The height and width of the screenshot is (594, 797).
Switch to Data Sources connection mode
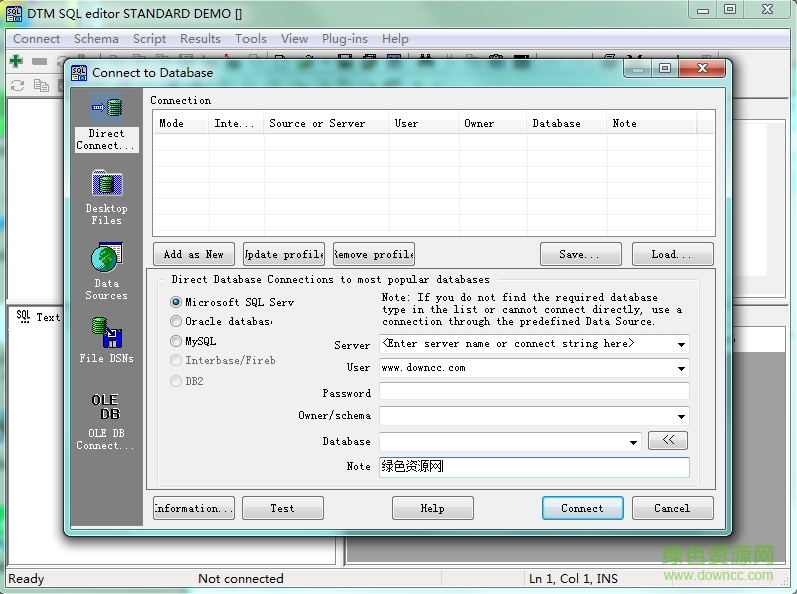click(x=107, y=272)
